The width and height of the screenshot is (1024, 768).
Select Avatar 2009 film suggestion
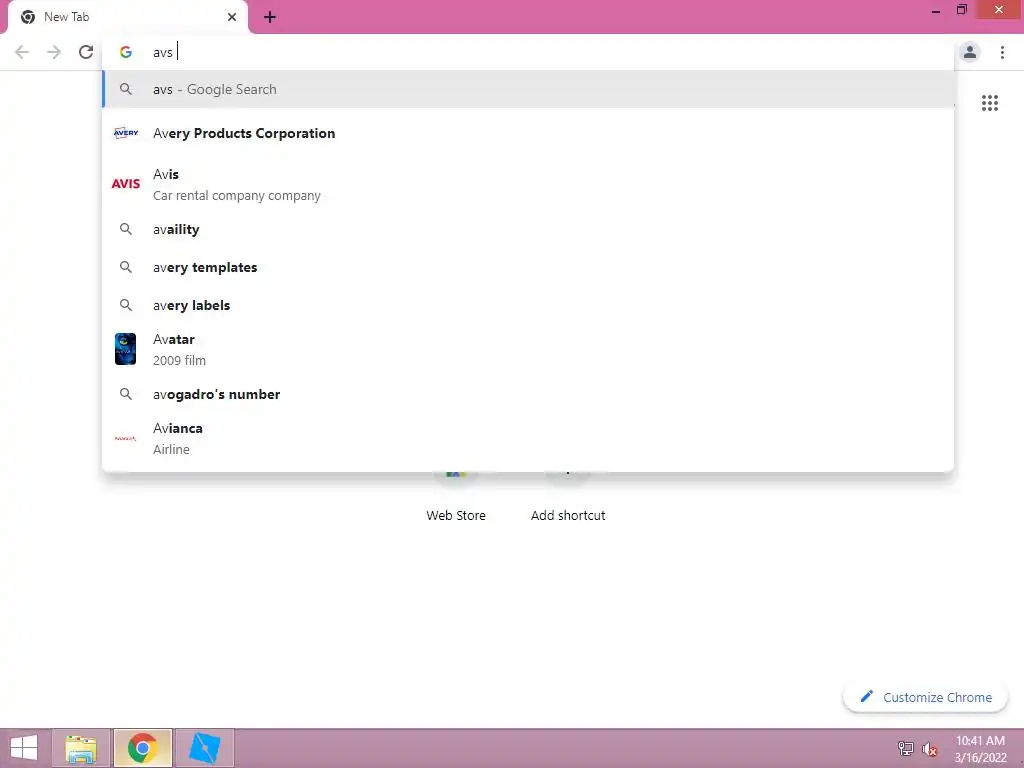[528, 349]
